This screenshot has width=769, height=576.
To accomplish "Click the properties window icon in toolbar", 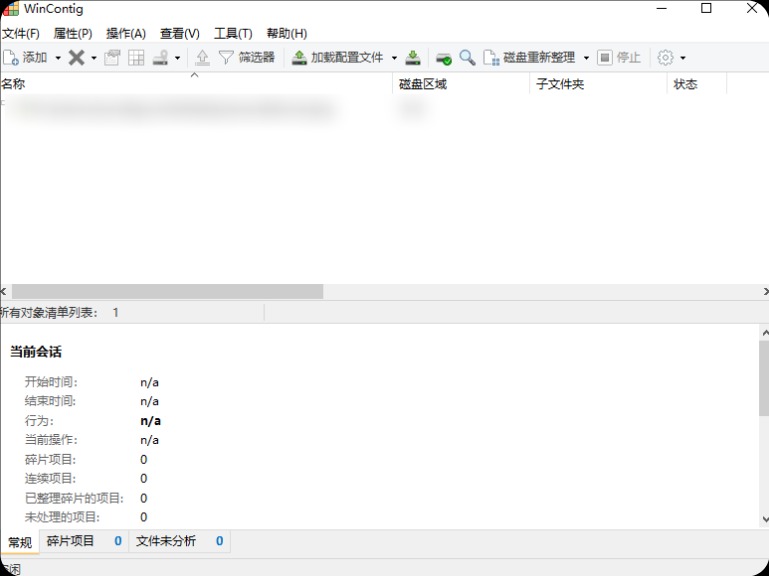I will 112,58.
